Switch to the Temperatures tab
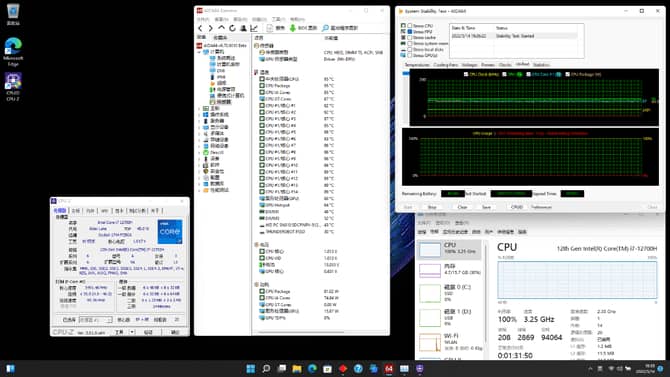The image size is (670, 377). click(x=417, y=65)
